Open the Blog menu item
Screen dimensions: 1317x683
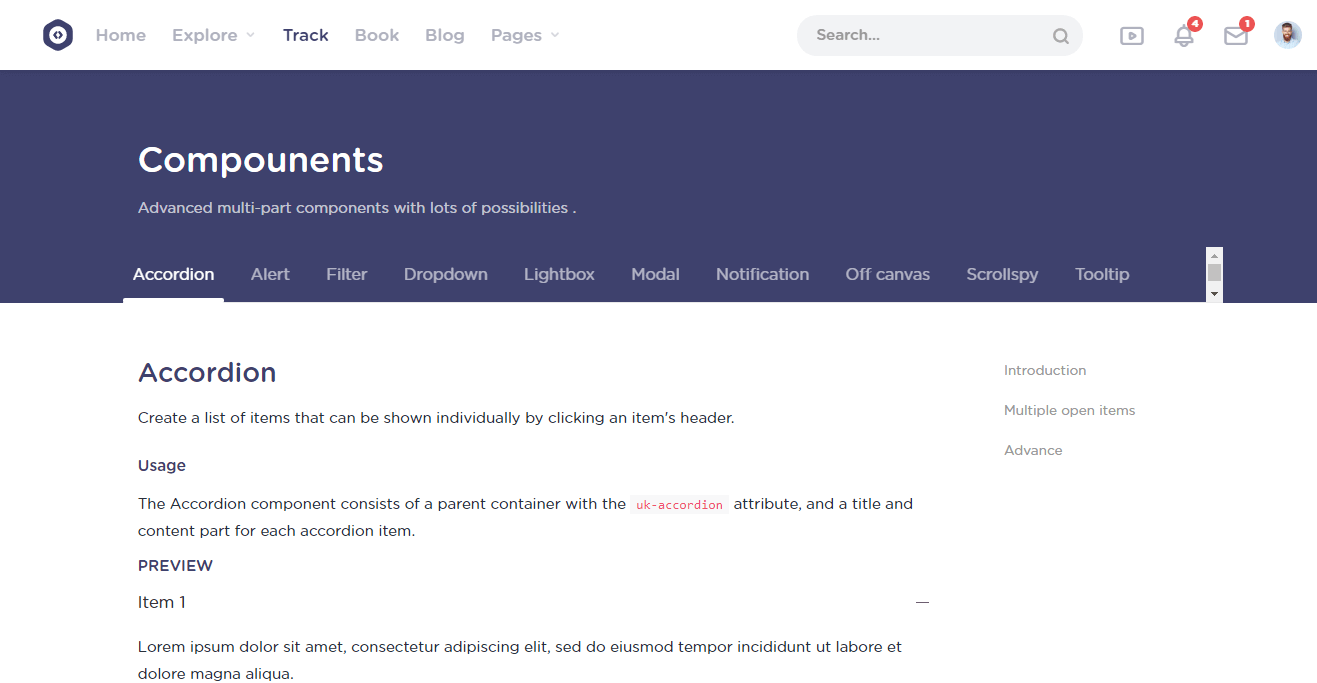(x=445, y=35)
